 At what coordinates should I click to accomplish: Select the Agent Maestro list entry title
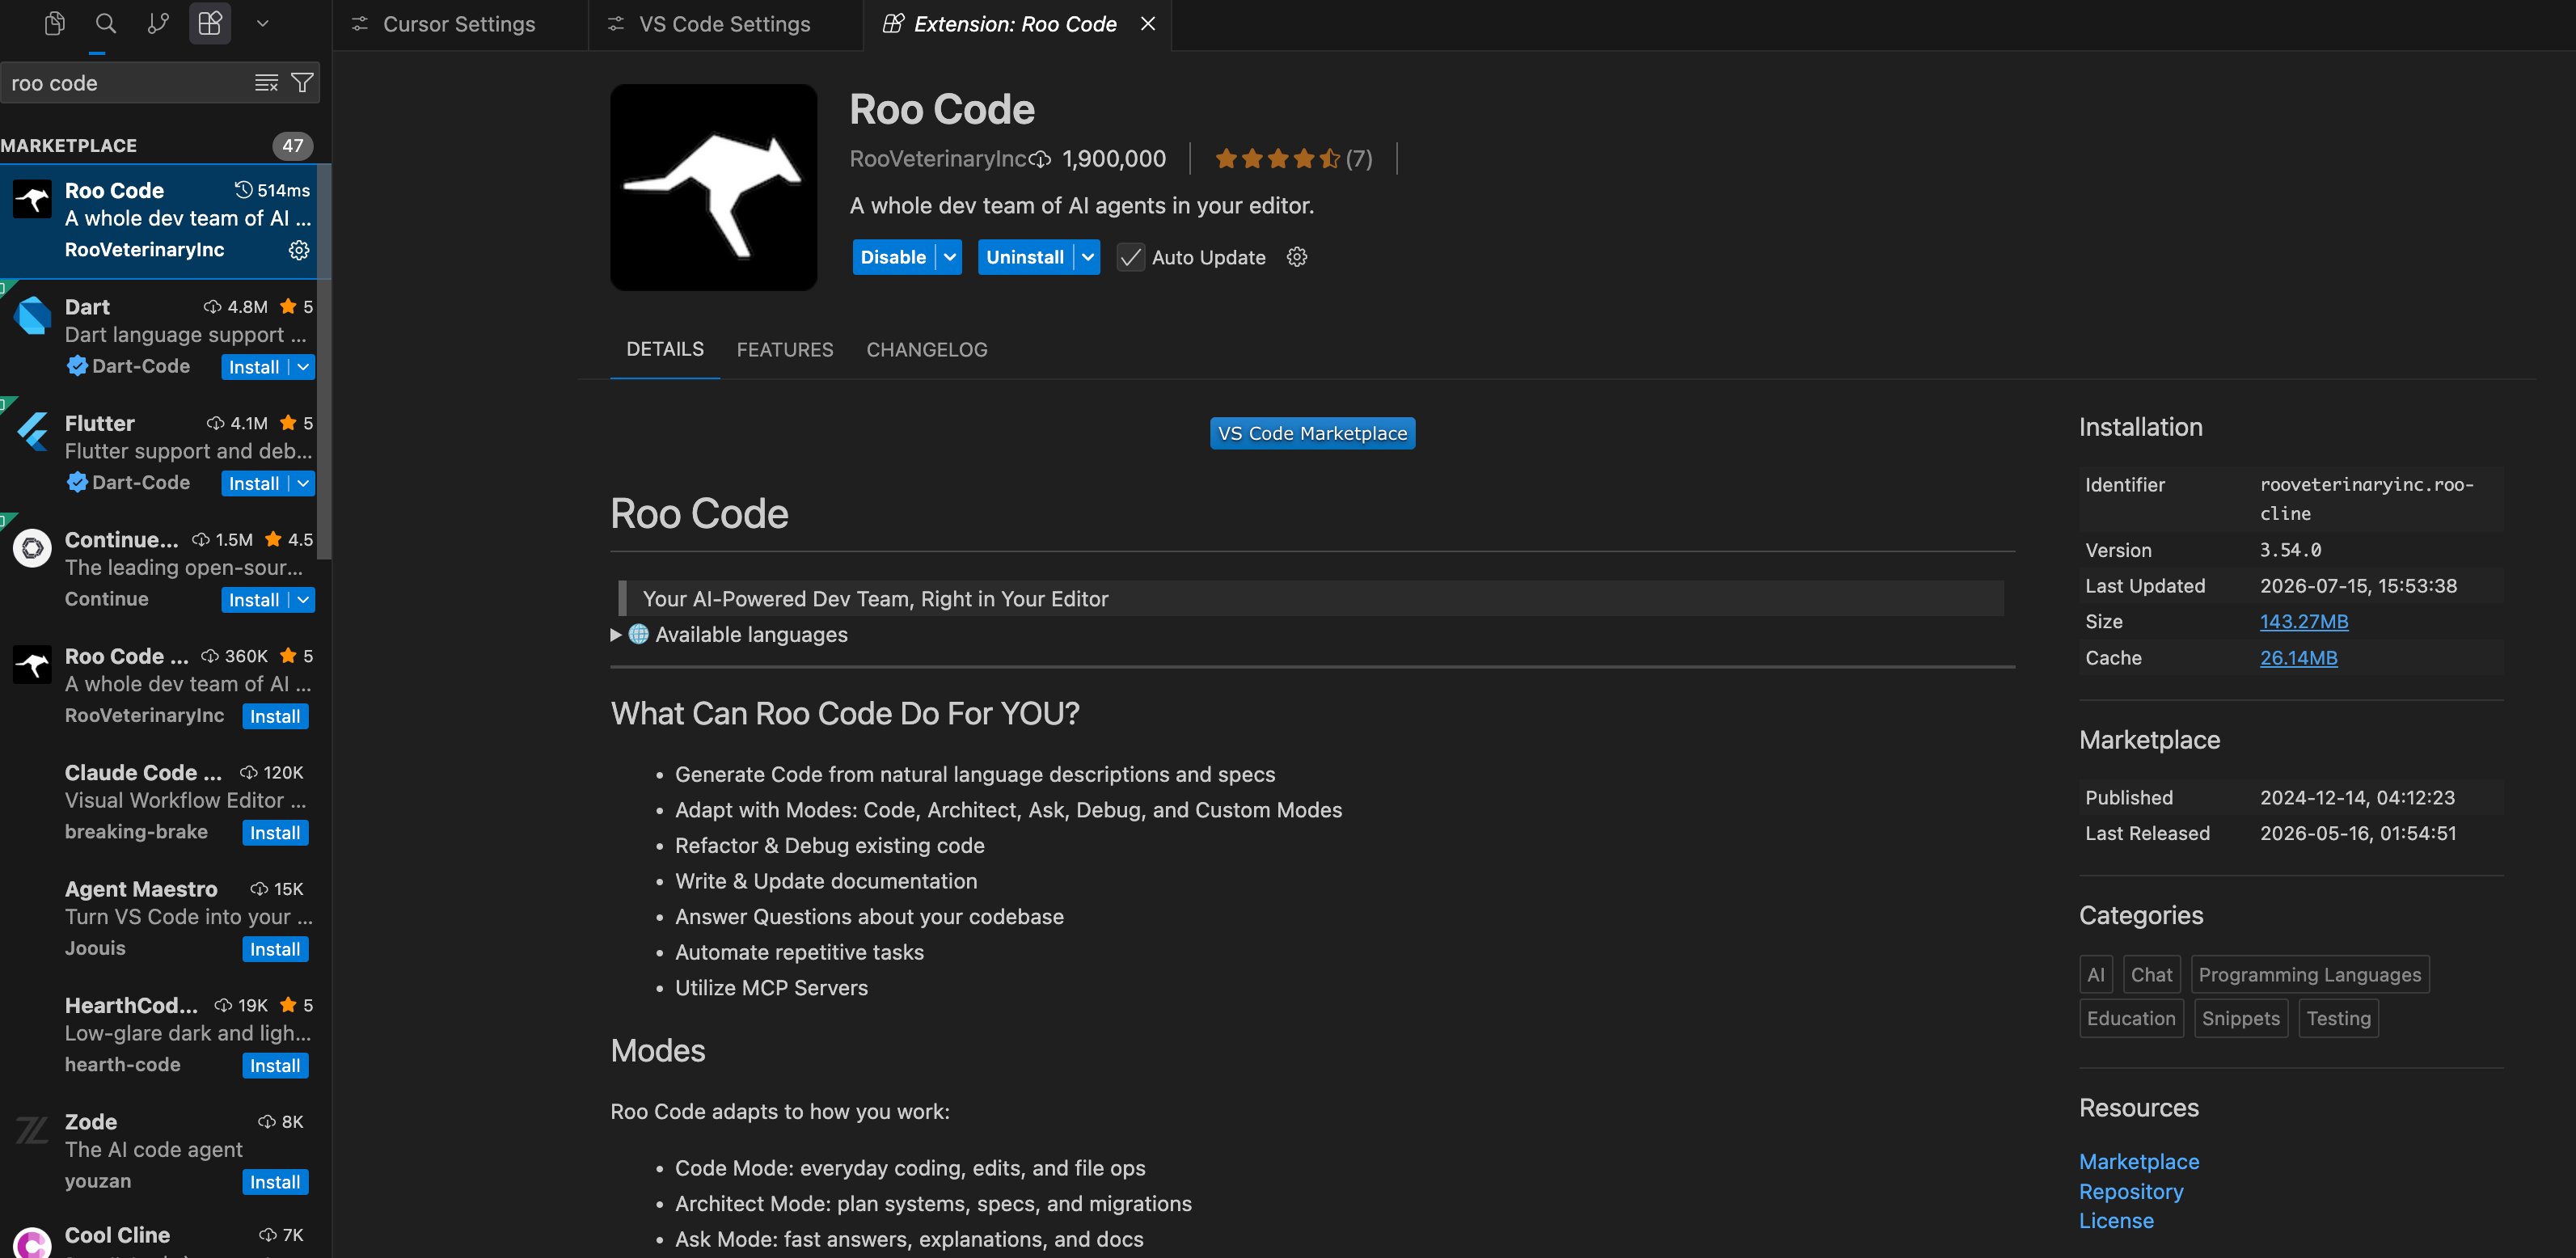[x=141, y=889]
